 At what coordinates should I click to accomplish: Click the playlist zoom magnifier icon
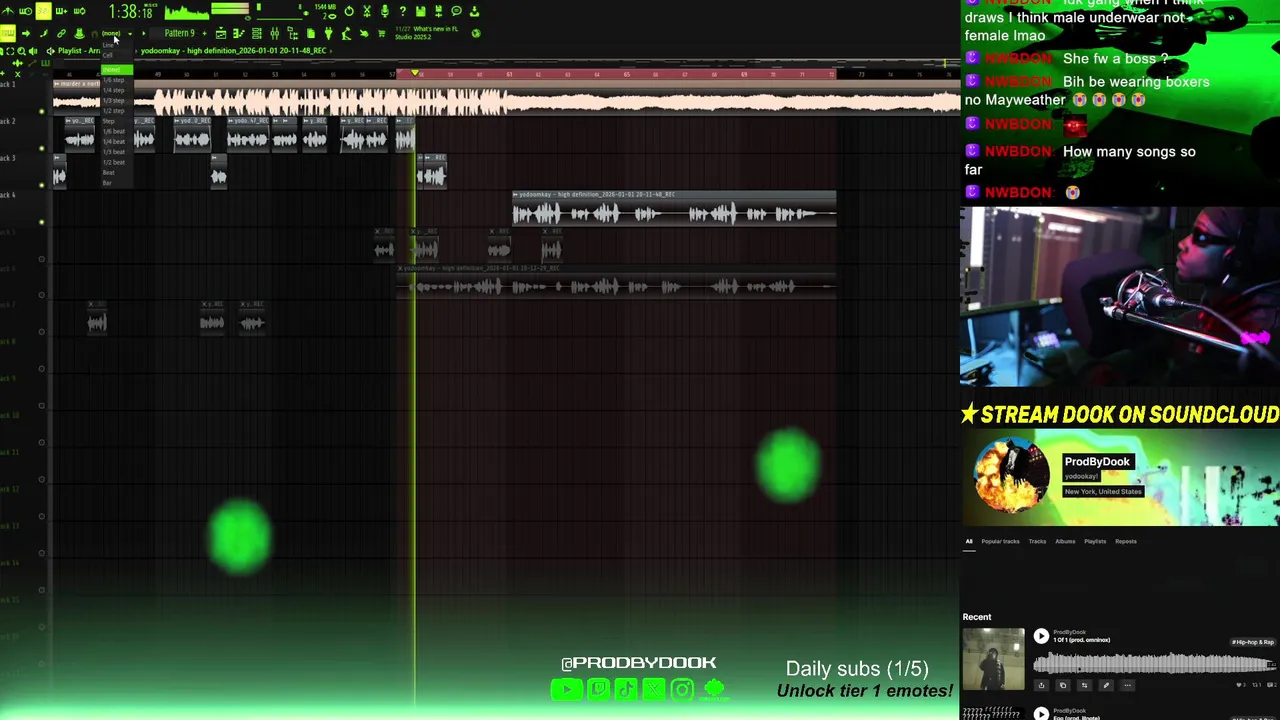click(x=21, y=51)
